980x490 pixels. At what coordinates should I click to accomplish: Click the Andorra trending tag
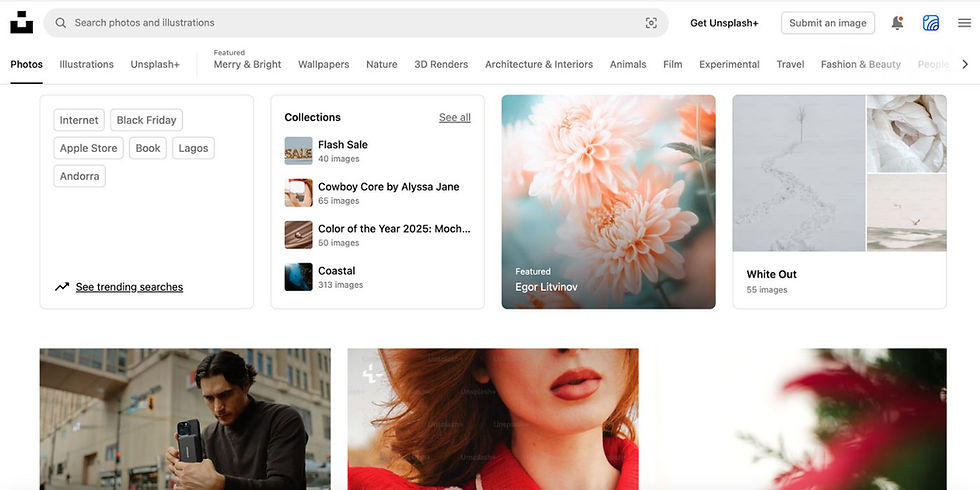tap(79, 176)
